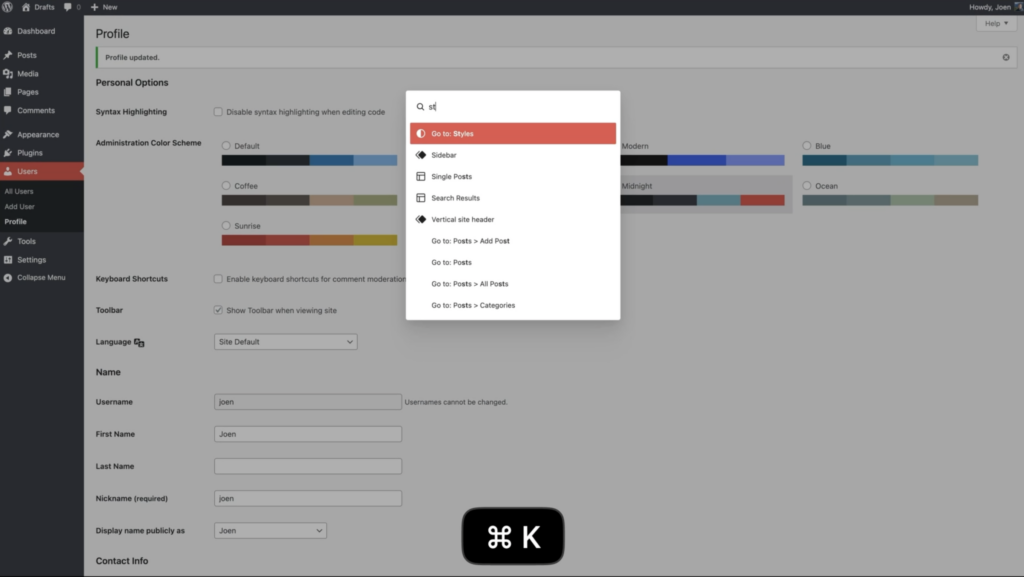Click the Collapse Menu icon
This screenshot has width=1024, height=577.
point(8,278)
